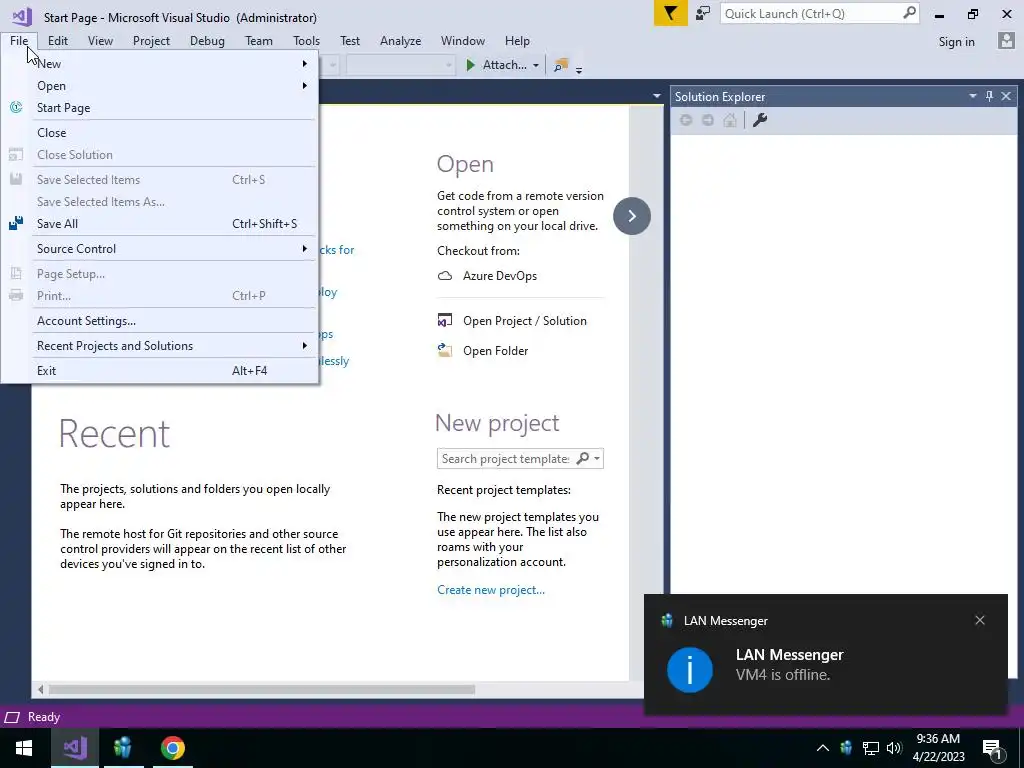This screenshot has width=1024, height=768.
Task: Open the Tools menu
Action: 306,40
